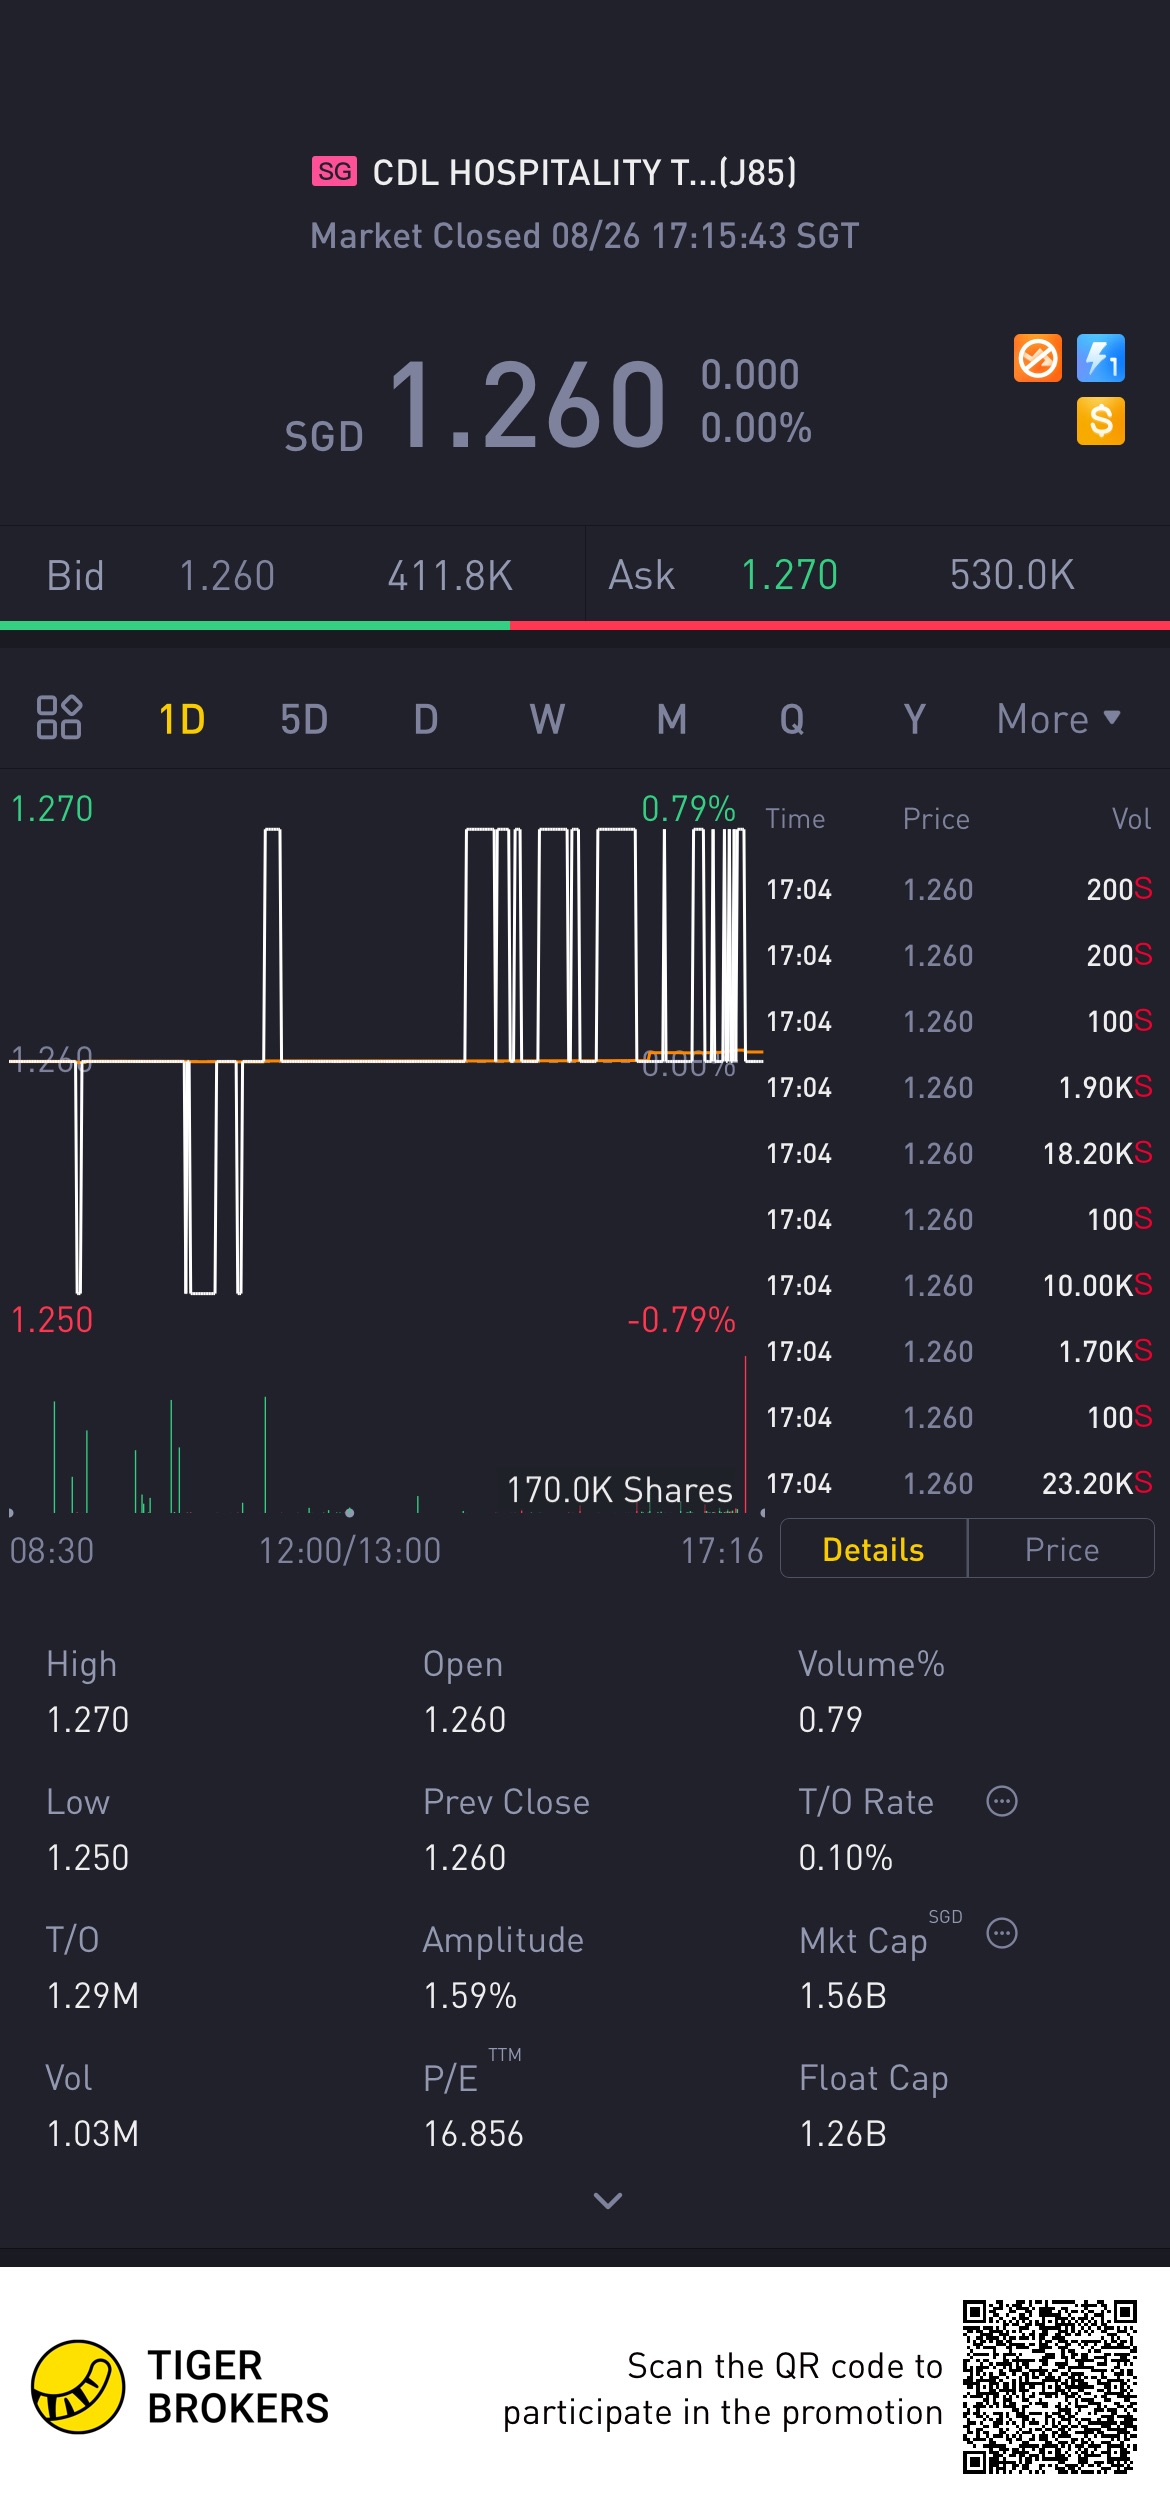Select the 5D chart period
1170x2507 pixels.
coord(304,719)
